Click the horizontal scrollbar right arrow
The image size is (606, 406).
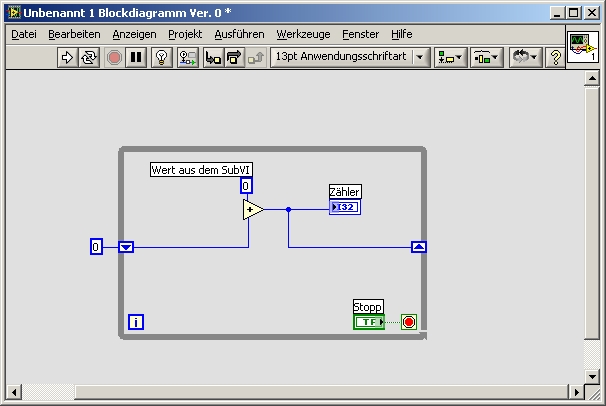(x=576, y=392)
